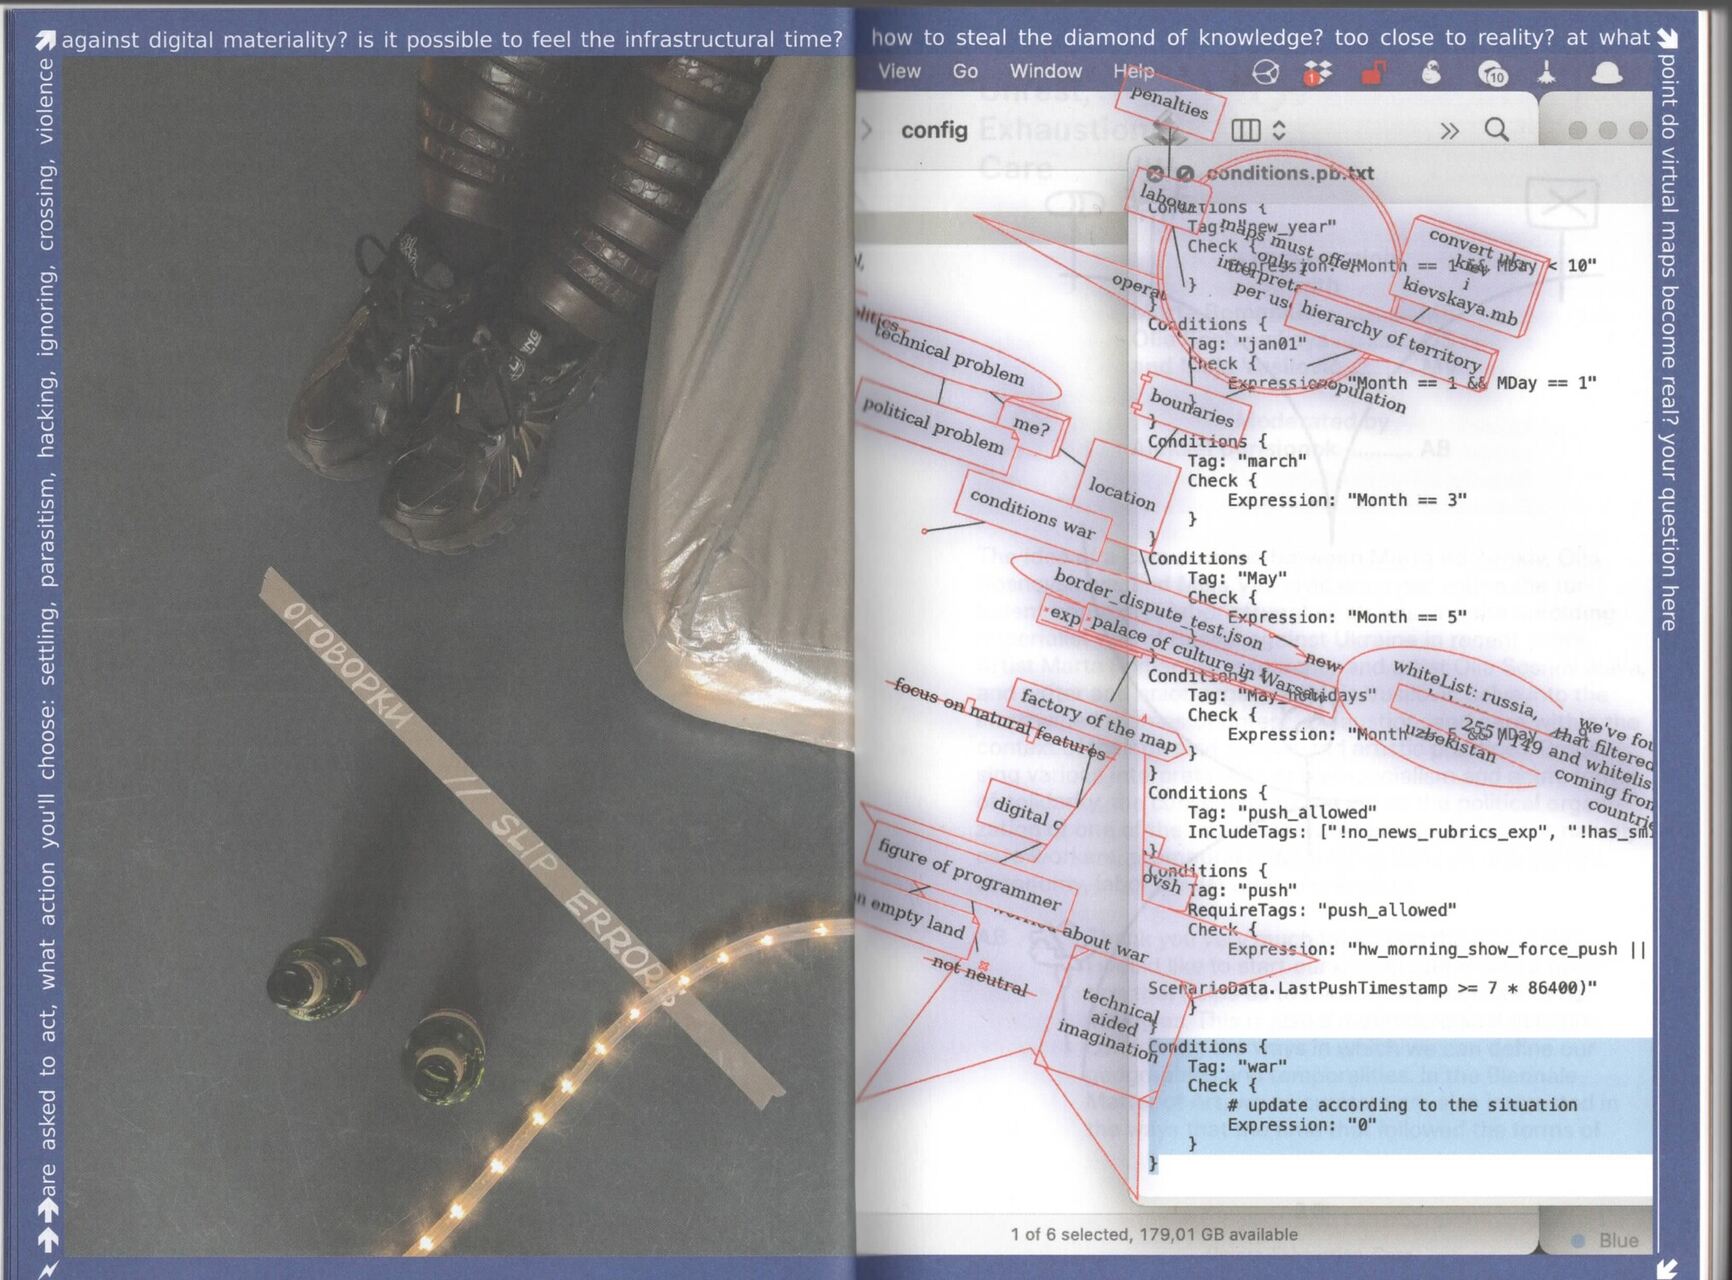The image size is (1732, 1280).
Task: Open the Go menu
Action: [x=965, y=71]
